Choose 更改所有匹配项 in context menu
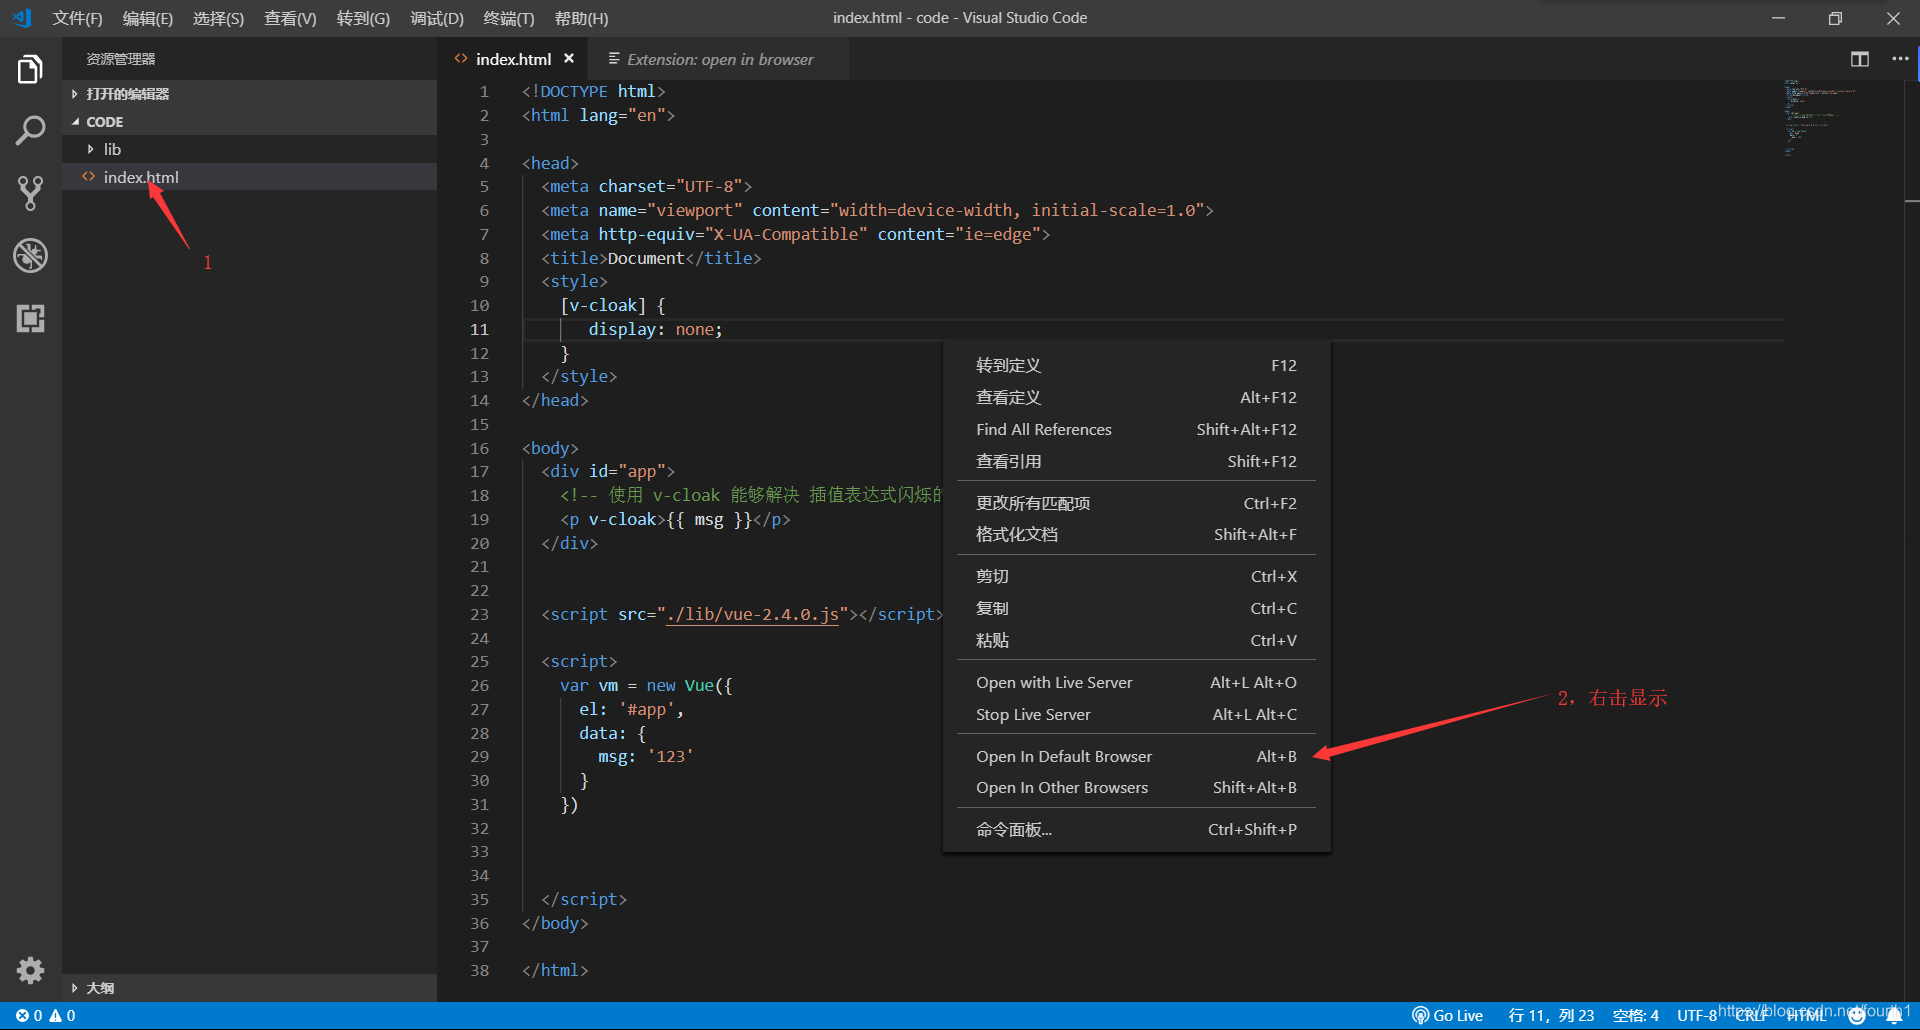 point(1136,503)
